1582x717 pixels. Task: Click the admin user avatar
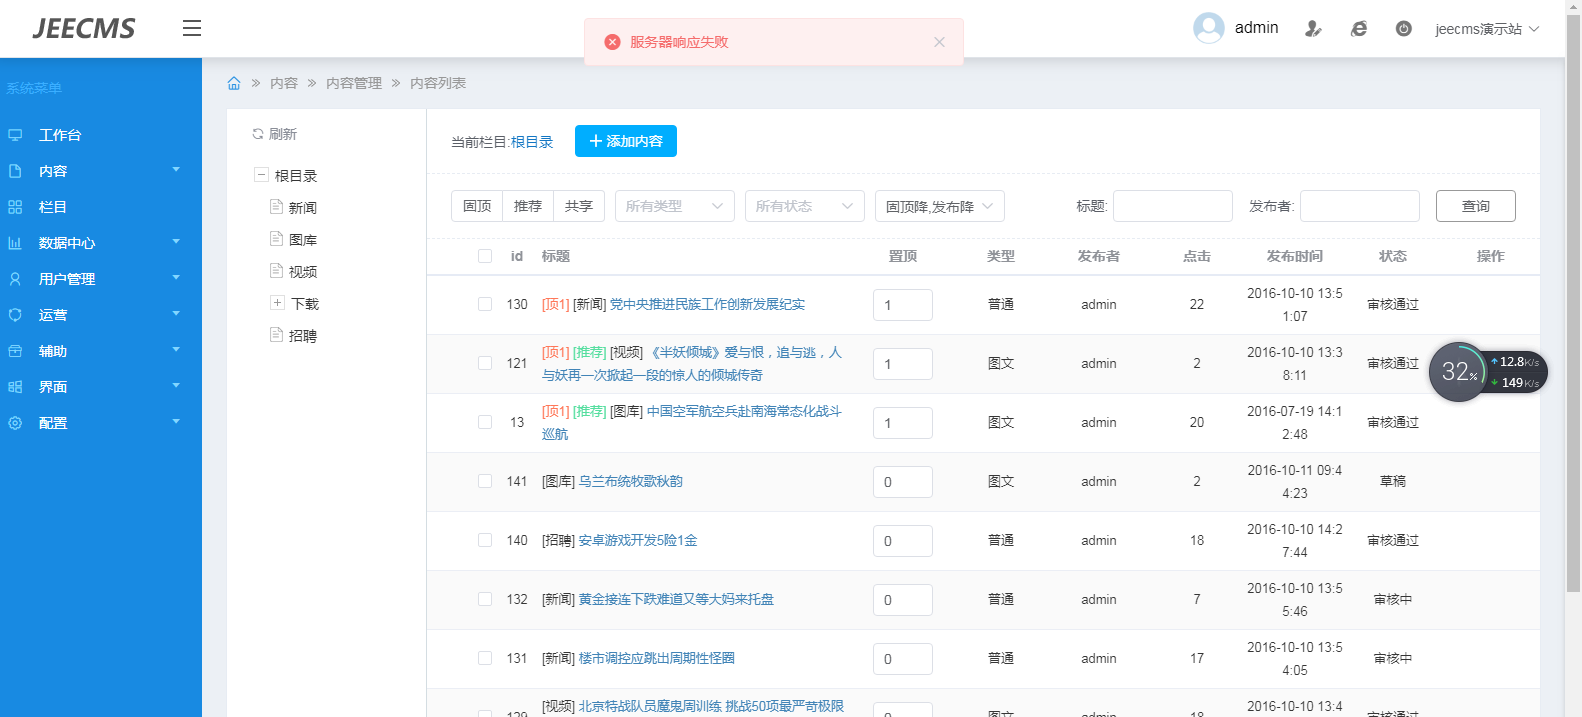(1208, 28)
